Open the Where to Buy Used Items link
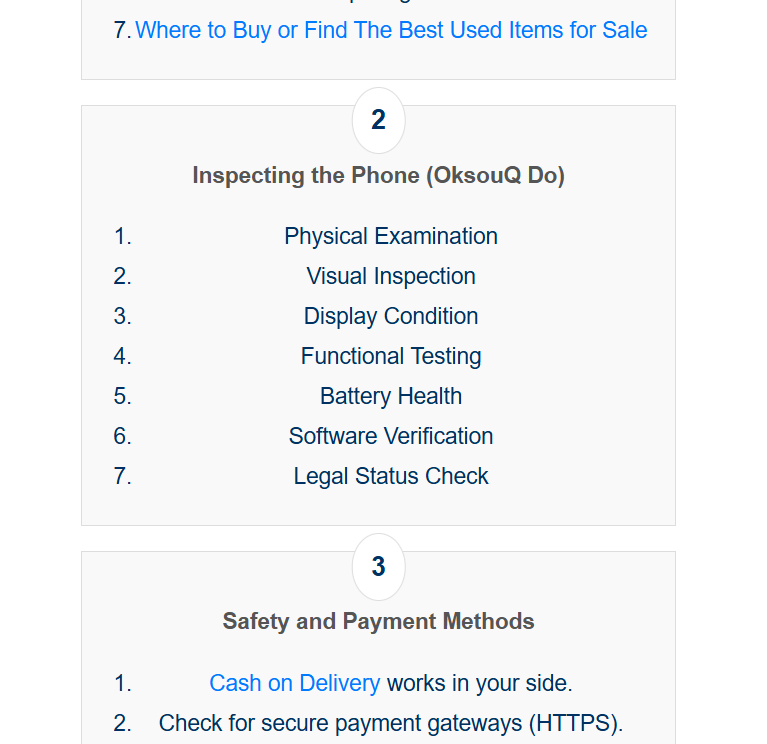Viewport: 767px width, 744px height. pyautogui.click(x=391, y=30)
